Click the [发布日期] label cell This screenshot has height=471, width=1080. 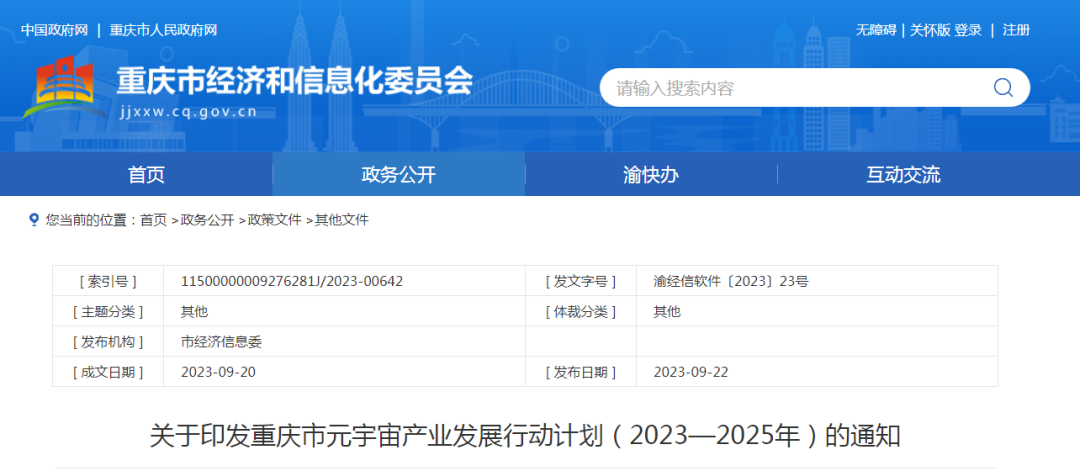coord(581,373)
